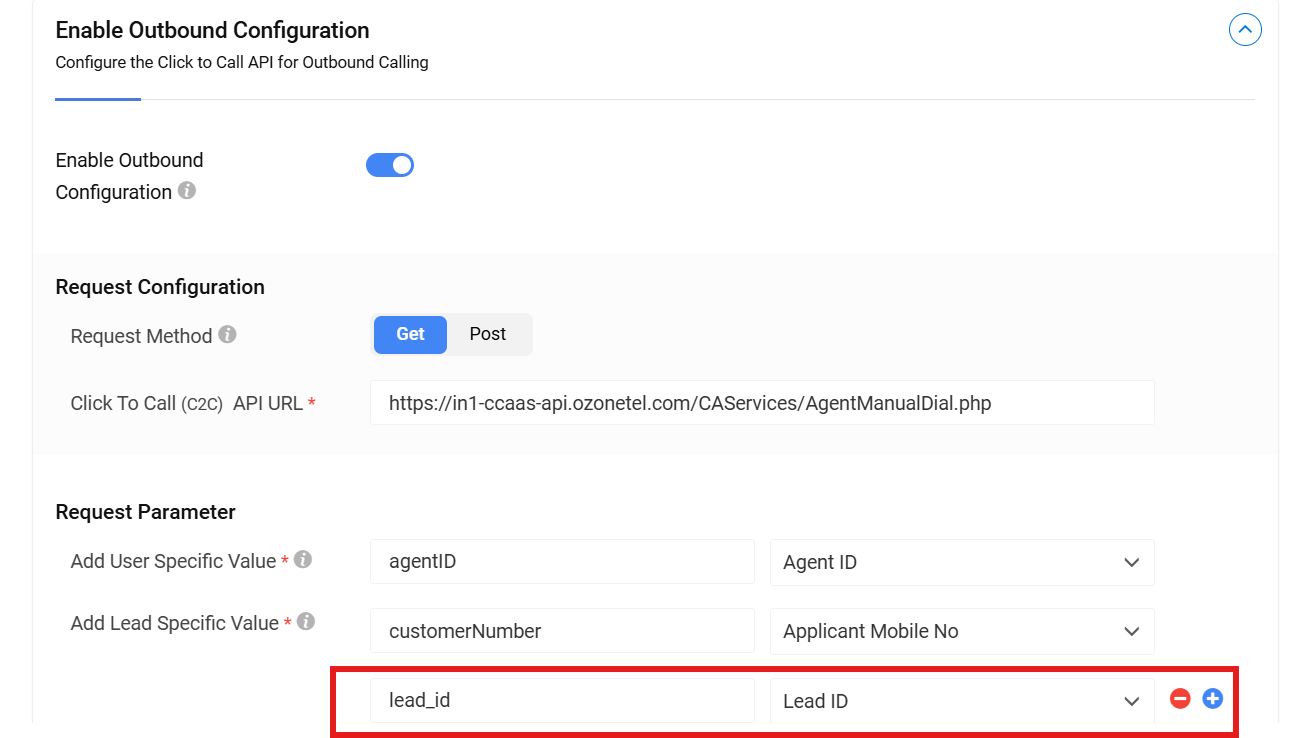Expand the Applicant Mobile No dropdown
The height and width of the screenshot is (738, 1297).
click(961, 631)
